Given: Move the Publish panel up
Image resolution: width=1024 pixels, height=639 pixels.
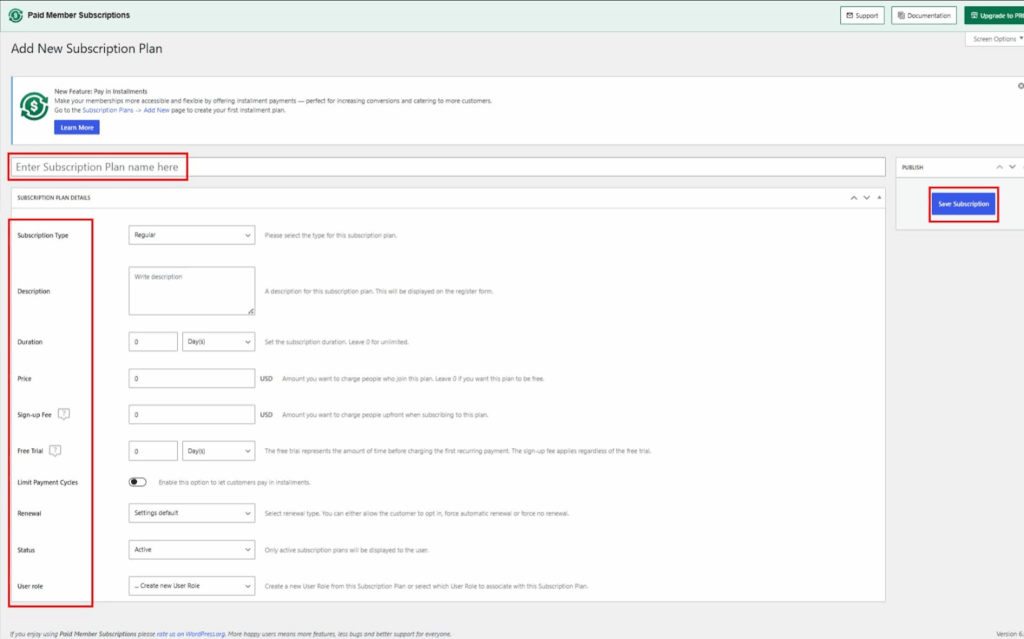Looking at the screenshot, I should point(999,167).
